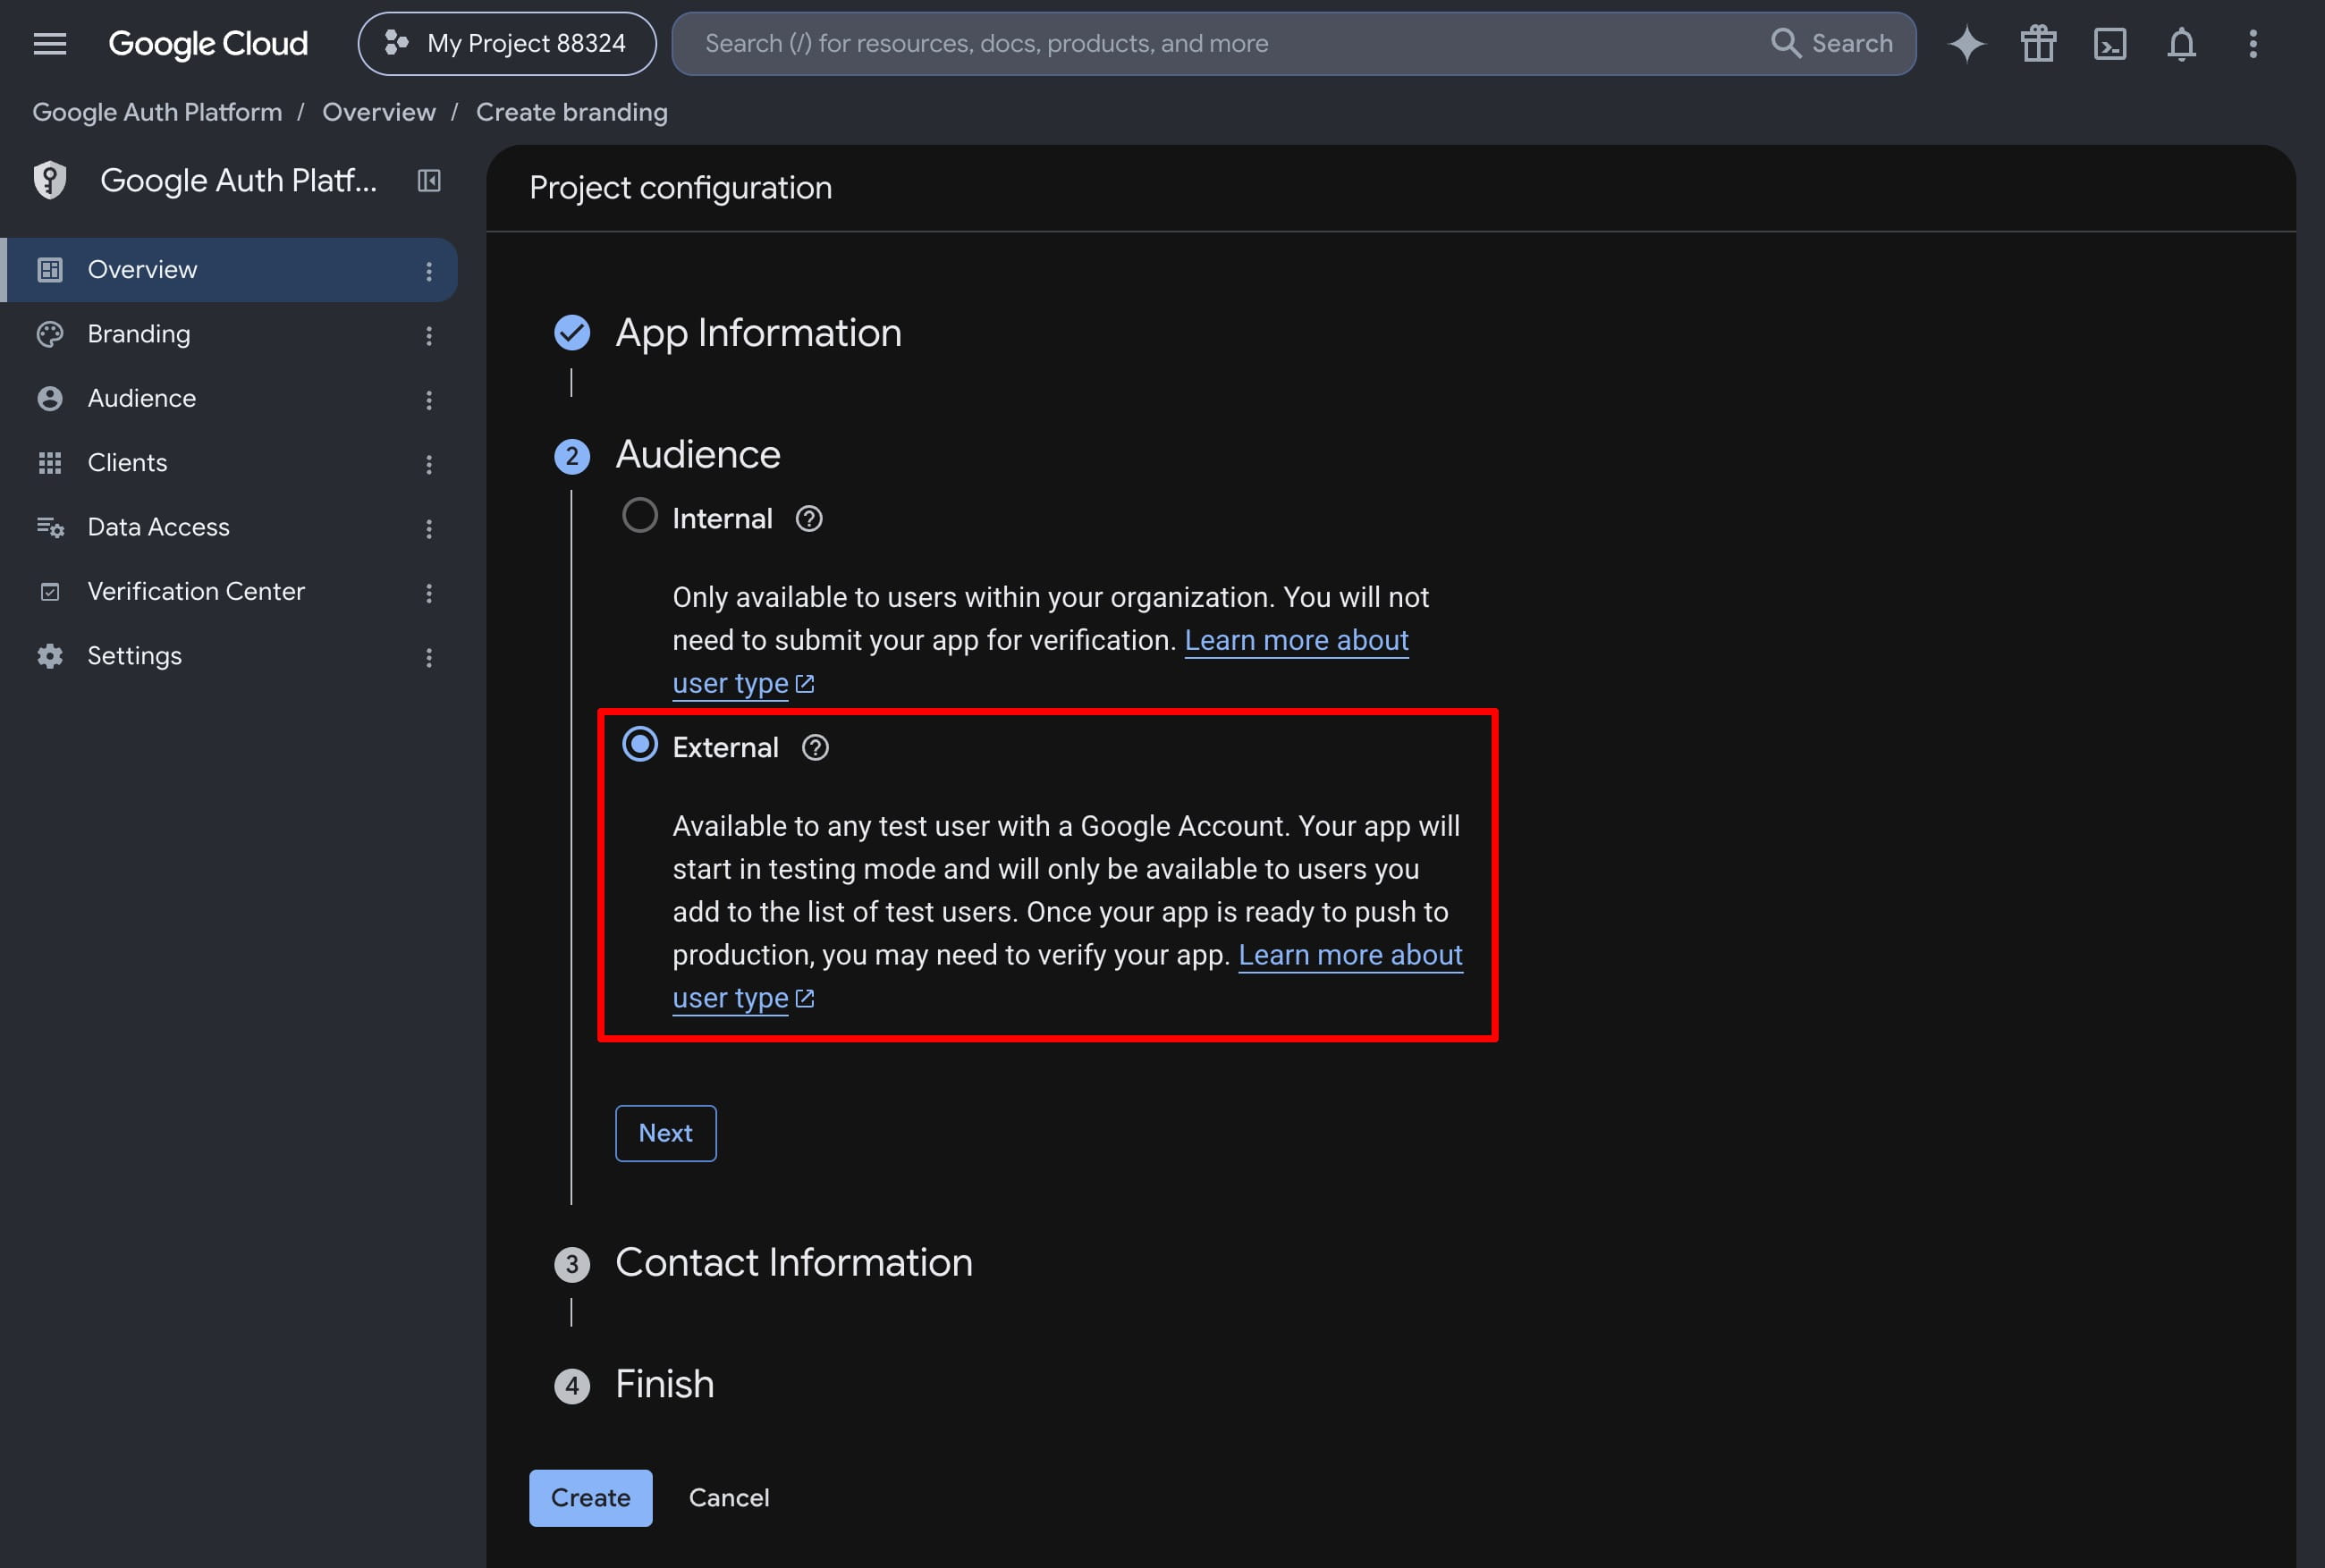Click the Project configuration heading

(681, 188)
